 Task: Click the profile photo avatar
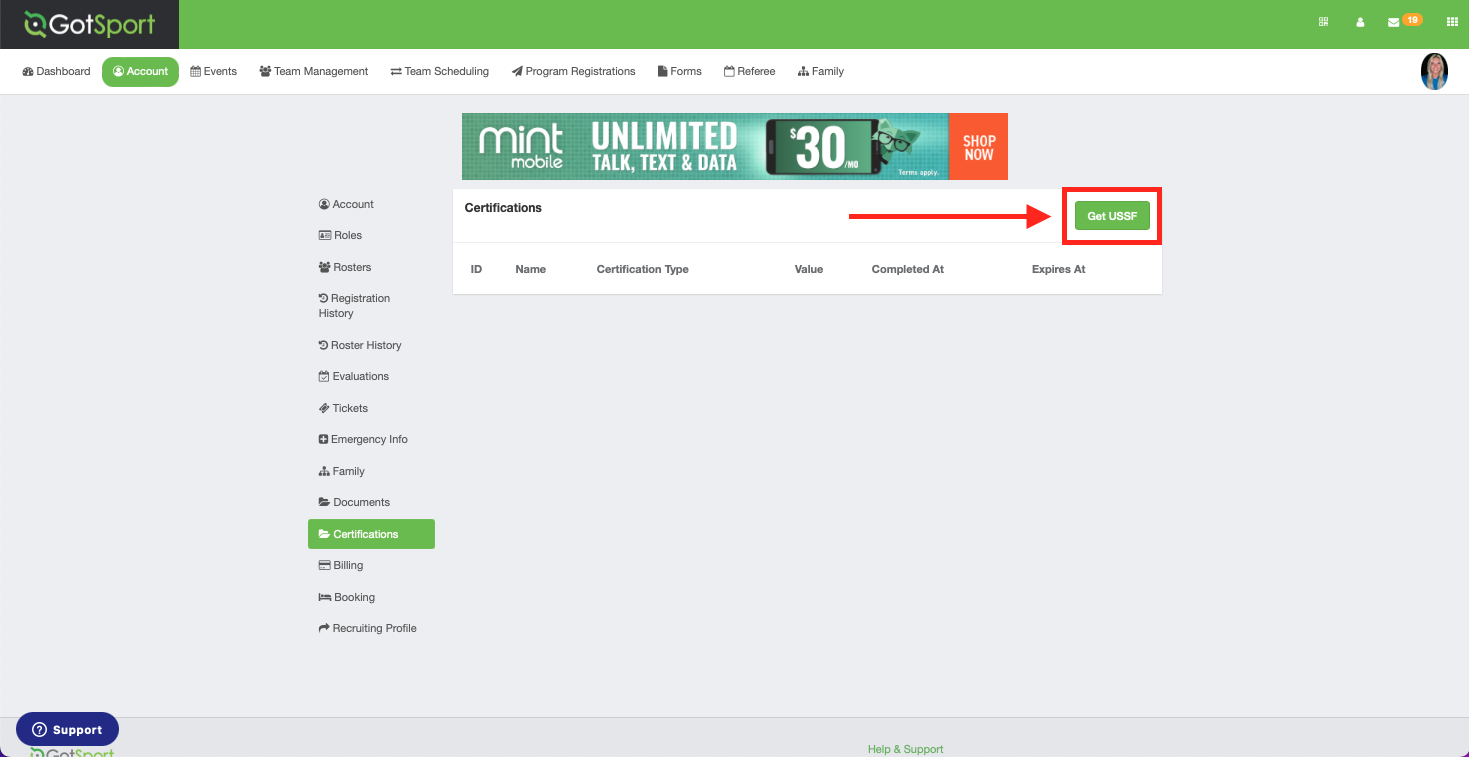pyautogui.click(x=1434, y=71)
